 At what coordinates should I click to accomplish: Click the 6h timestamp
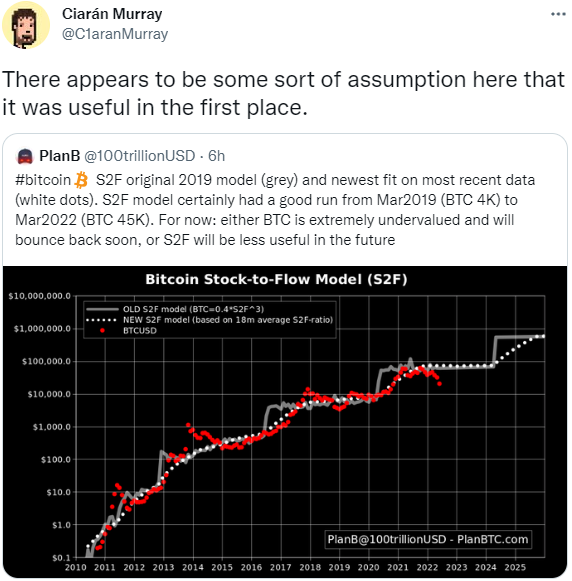tap(216, 156)
